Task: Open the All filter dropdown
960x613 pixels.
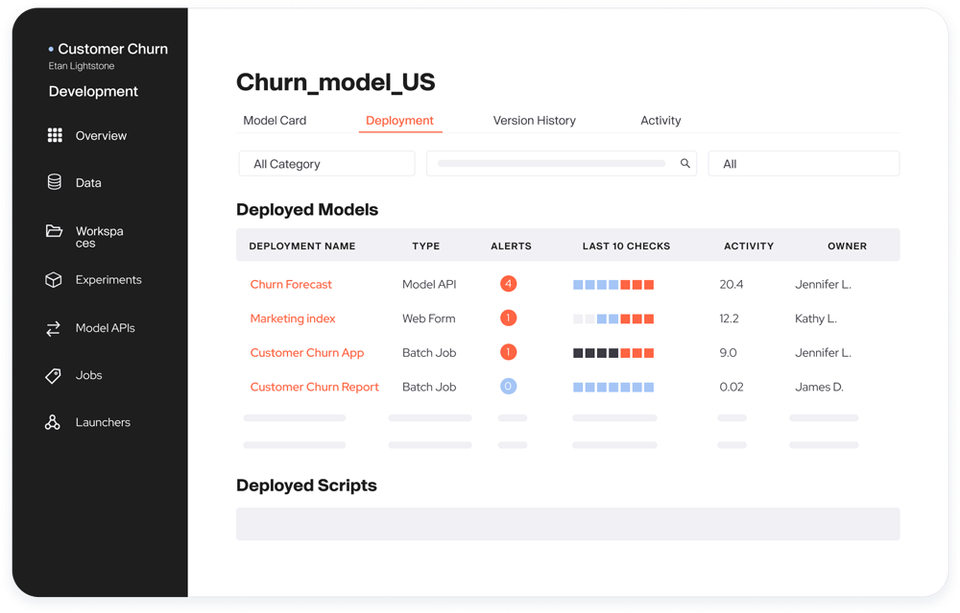Action: [804, 164]
